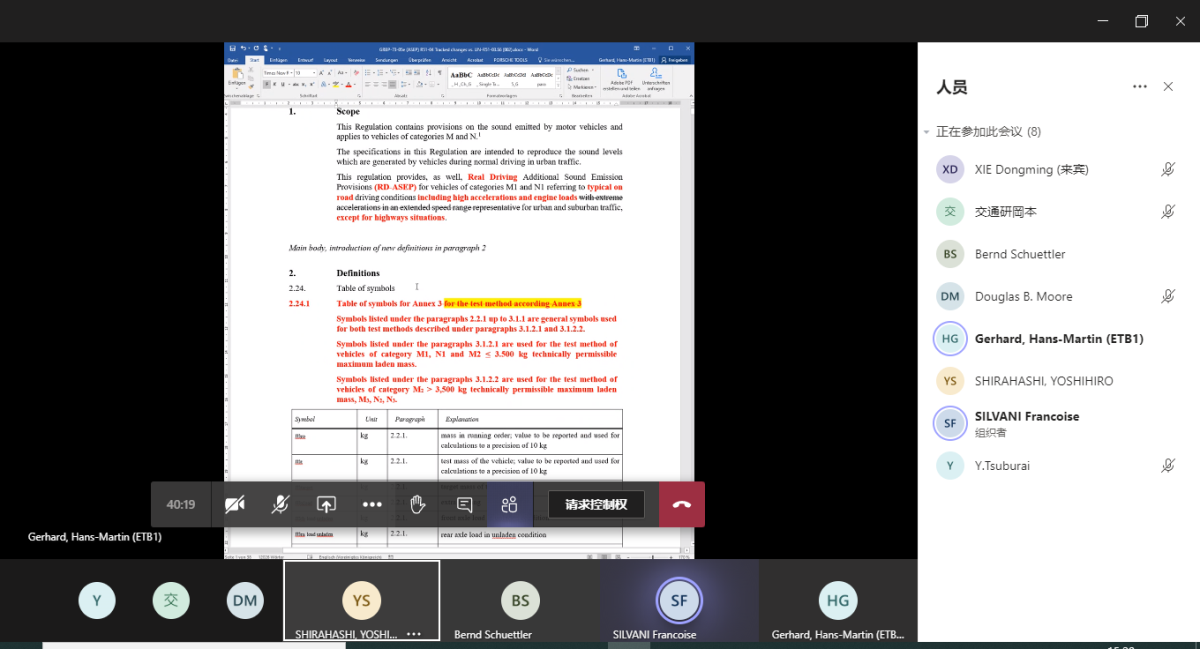Screen dimensions: 1200x649
Task: Open more options on SHIRAHASHI video tile
Action: click(414, 634)
